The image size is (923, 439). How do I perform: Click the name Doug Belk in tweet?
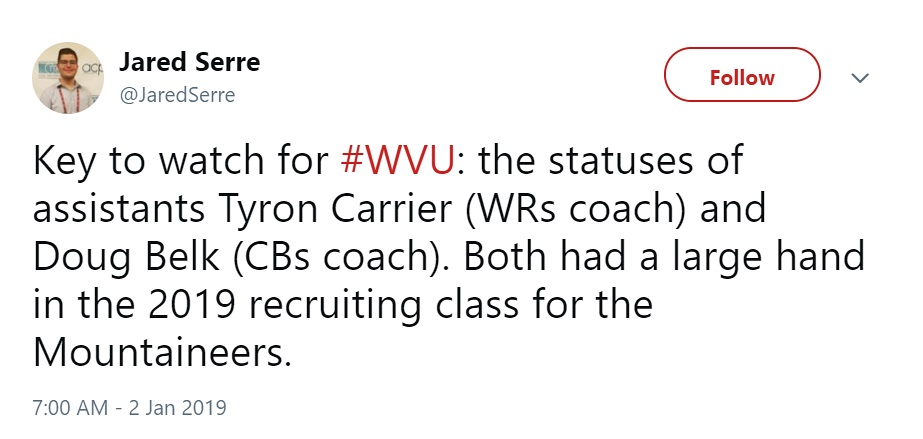[x=129, y=258]
